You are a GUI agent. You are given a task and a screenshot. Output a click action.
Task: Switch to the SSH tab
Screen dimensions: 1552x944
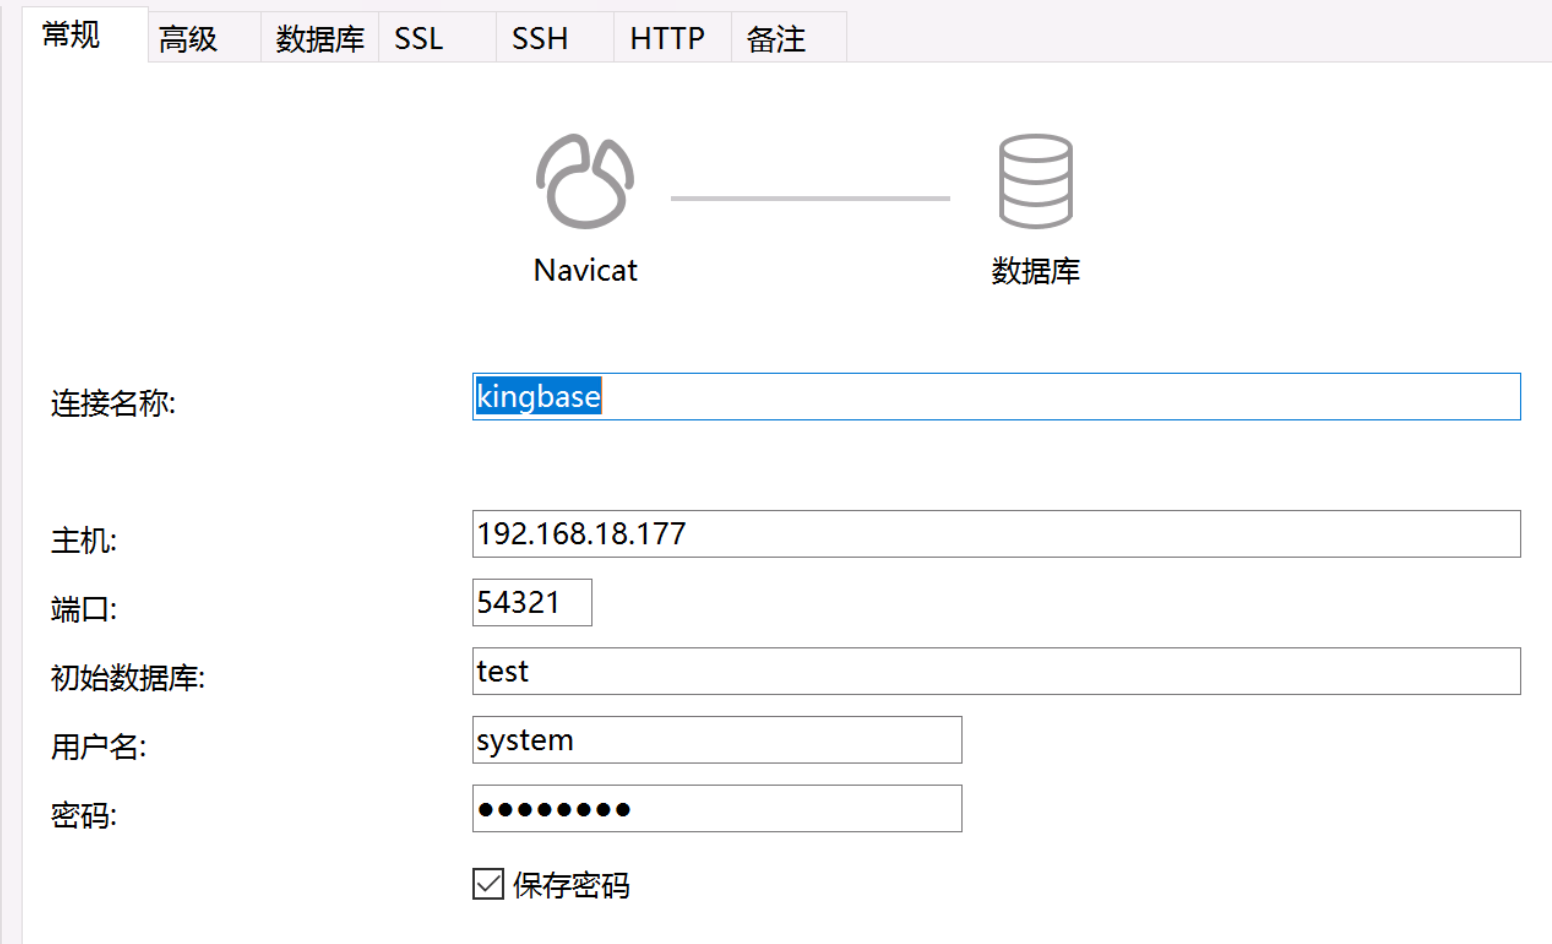coord(540,39)
